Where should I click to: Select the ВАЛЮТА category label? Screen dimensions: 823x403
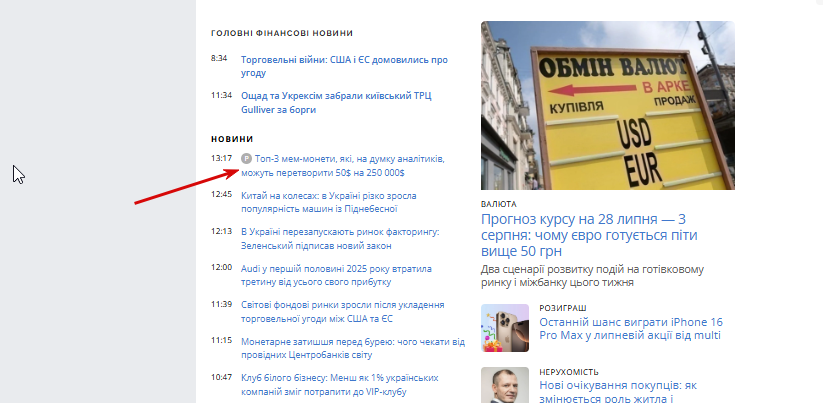499,204
